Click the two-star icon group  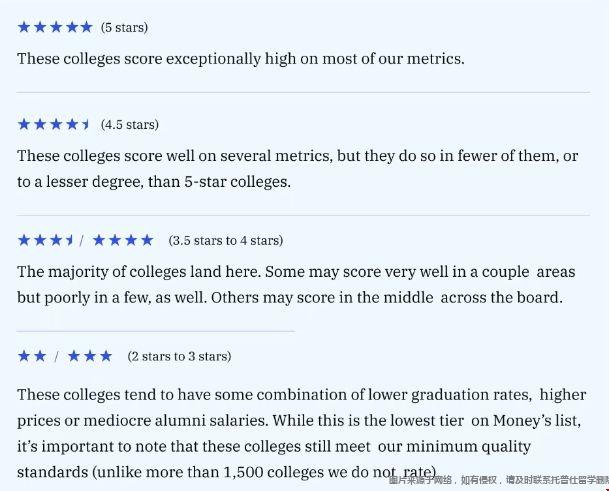[32, 356]
